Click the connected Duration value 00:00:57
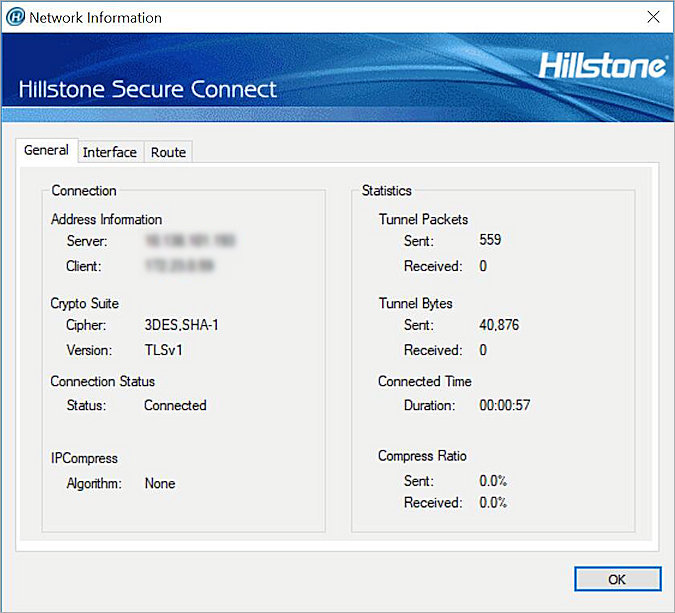675x613 pixels. coord(504,406)
